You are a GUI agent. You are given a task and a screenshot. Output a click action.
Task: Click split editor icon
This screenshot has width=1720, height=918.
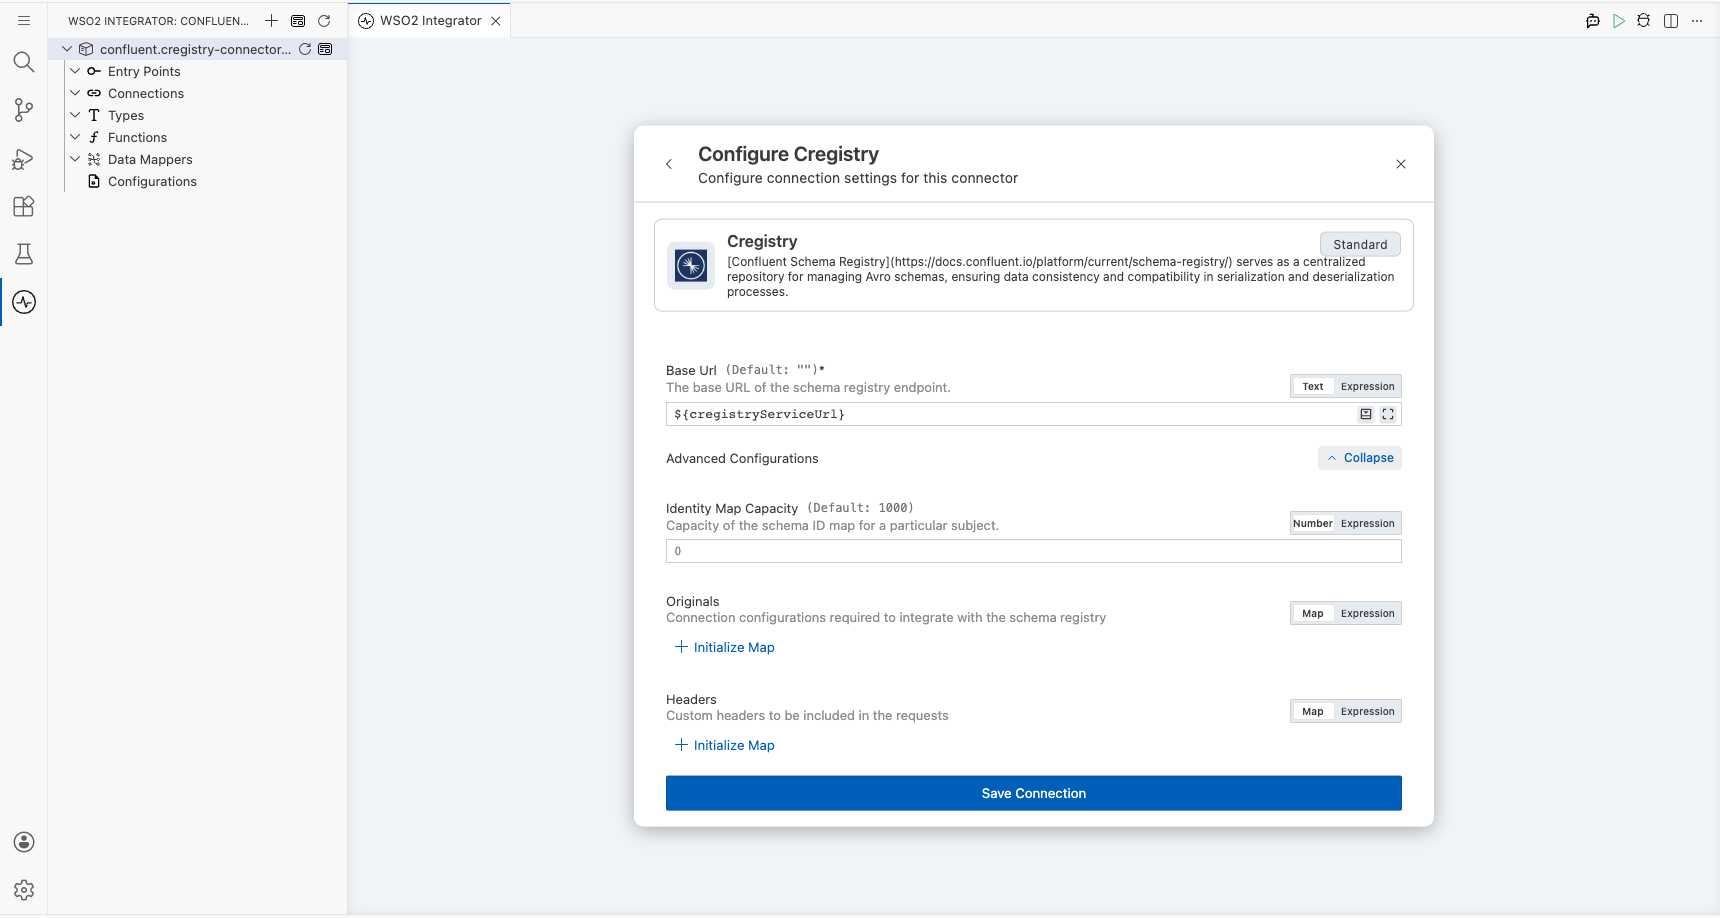click(1671, 21)
